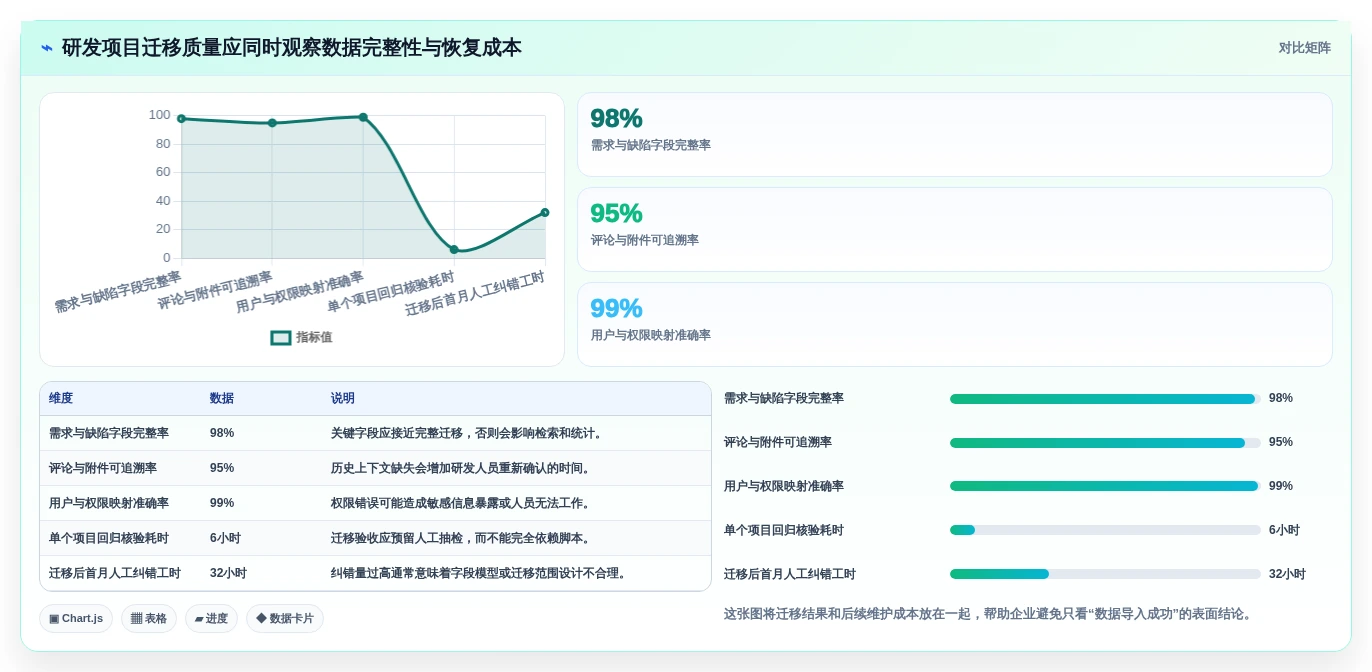The width and height of the screenshot is (1372, 672).
Task: Click the 对比矩阵 label in header
Action: coord(1304,48)
